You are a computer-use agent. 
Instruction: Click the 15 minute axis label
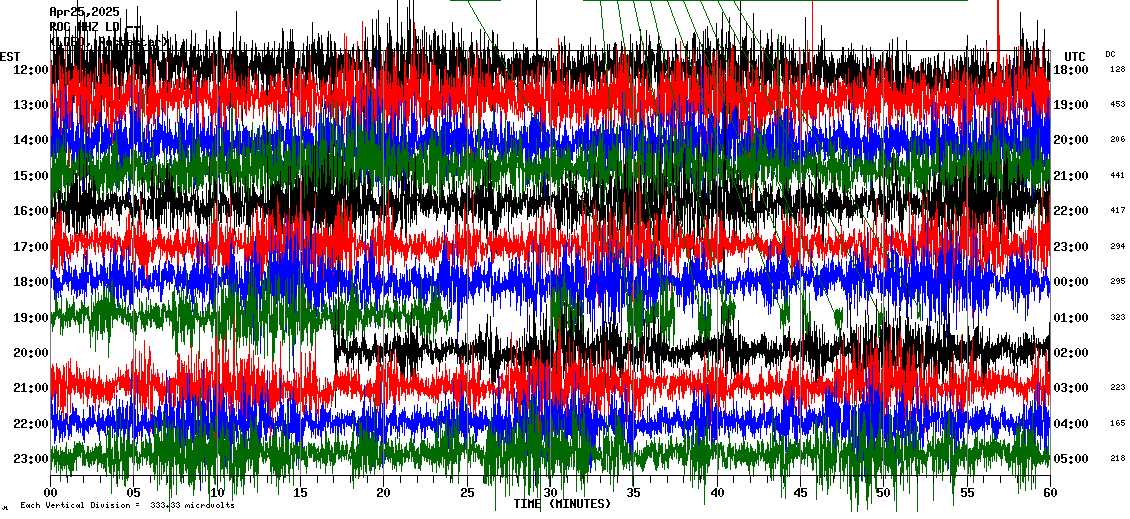tap(301, 492)
